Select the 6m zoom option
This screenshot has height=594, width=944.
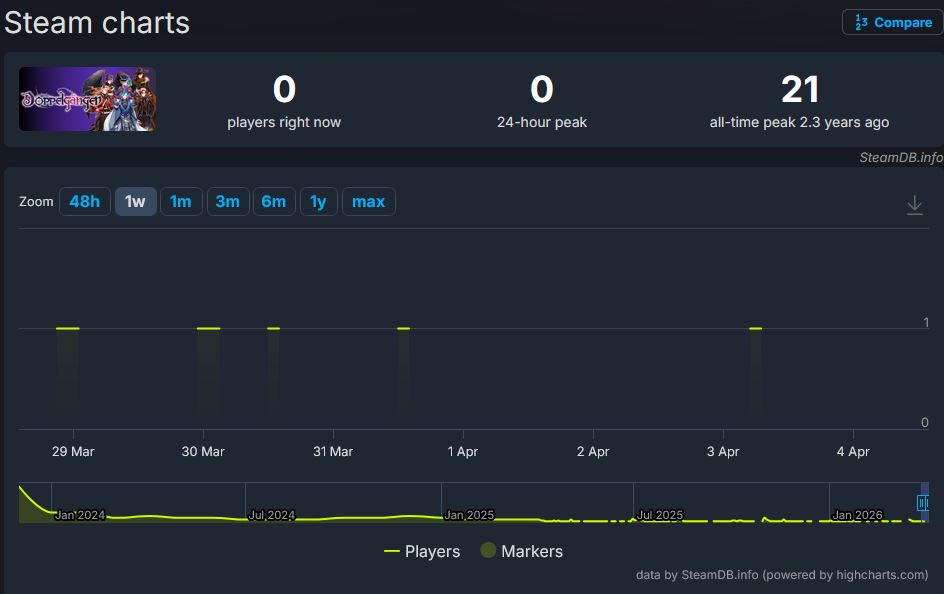coord(274,202)
